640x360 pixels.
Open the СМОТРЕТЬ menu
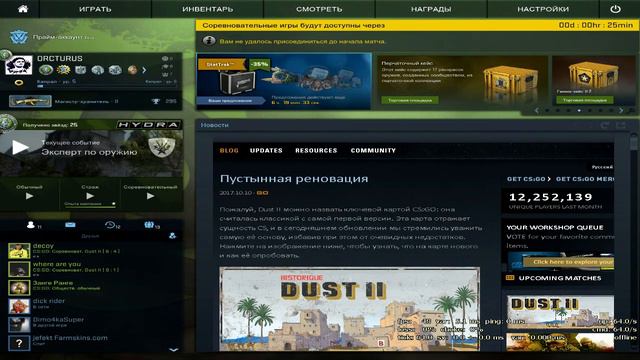(319, 9)
